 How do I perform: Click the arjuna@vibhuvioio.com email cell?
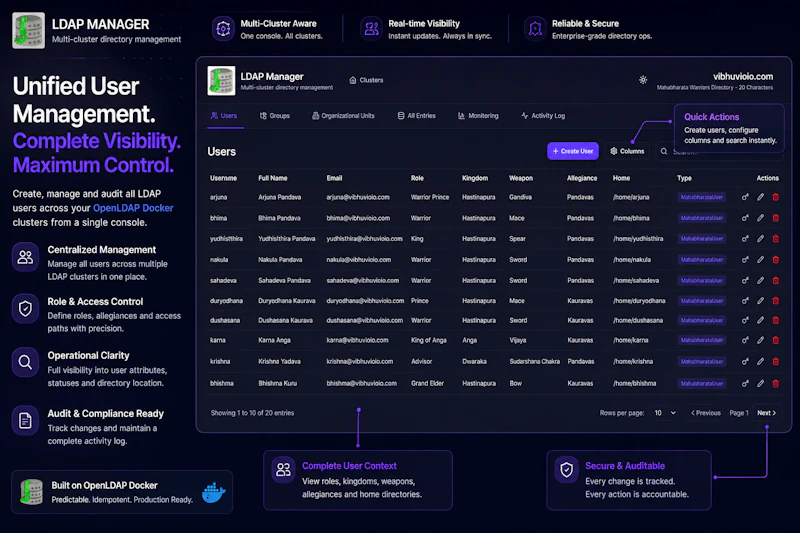coord(358,197)
